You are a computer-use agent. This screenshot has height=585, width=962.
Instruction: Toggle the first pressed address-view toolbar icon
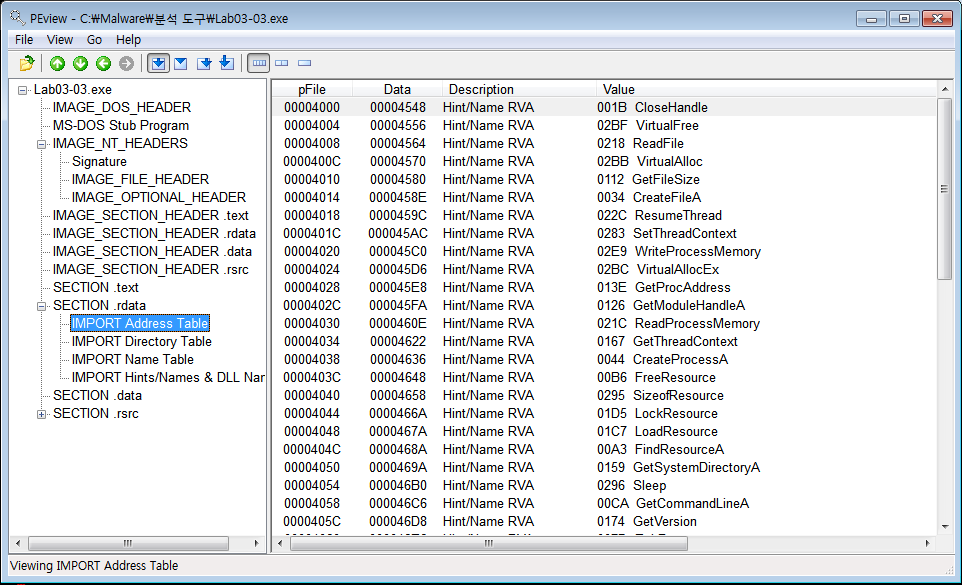click(x=158, y=63)
